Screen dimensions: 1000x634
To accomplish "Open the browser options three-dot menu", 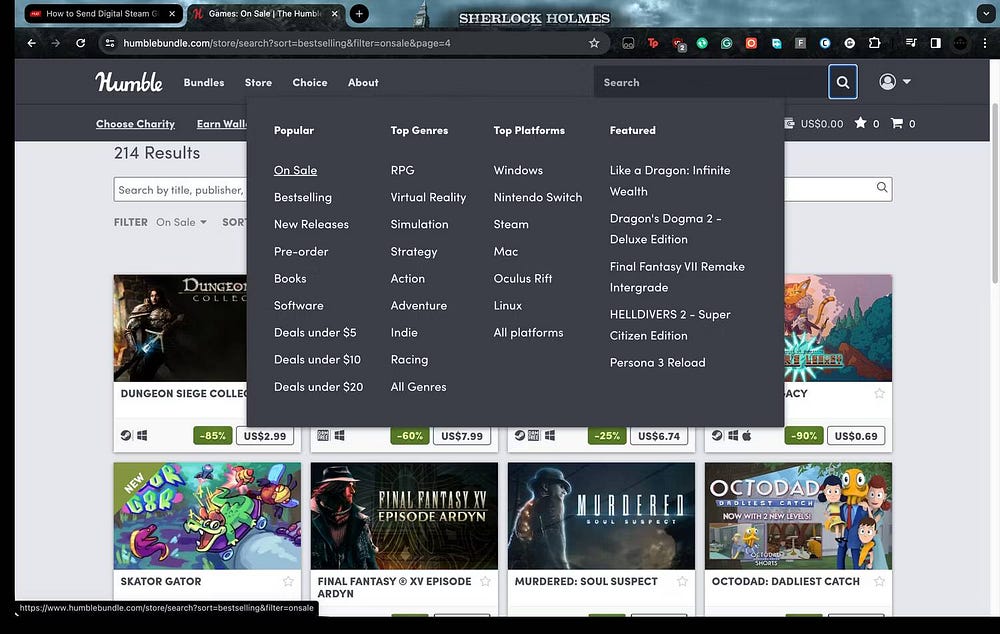I will tap(983, 43).
